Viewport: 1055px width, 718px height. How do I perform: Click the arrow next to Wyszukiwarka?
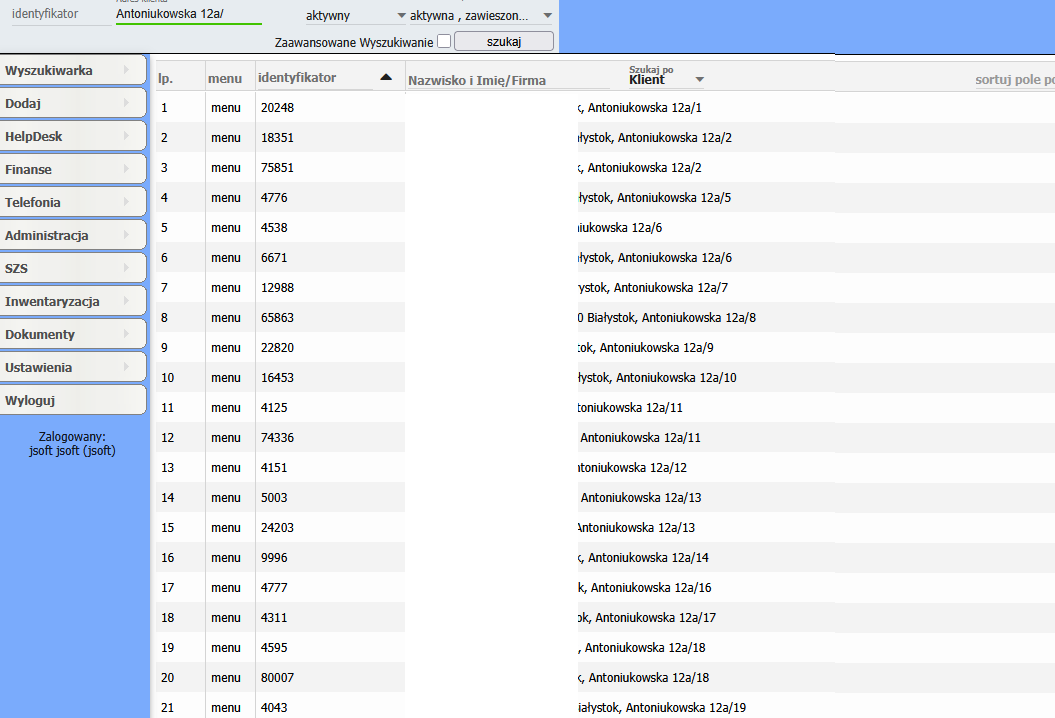click(127, 70)
